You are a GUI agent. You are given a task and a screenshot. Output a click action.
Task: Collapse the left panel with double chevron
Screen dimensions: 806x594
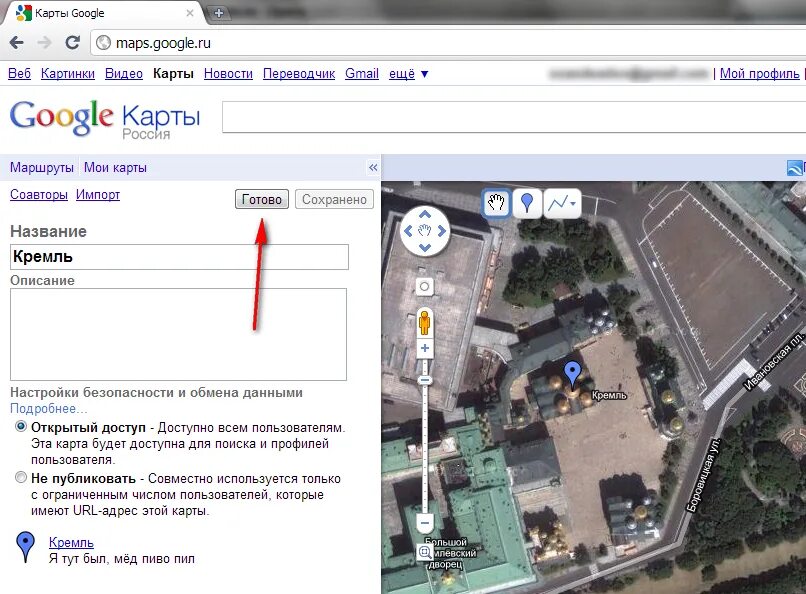[x=373, y=167]
